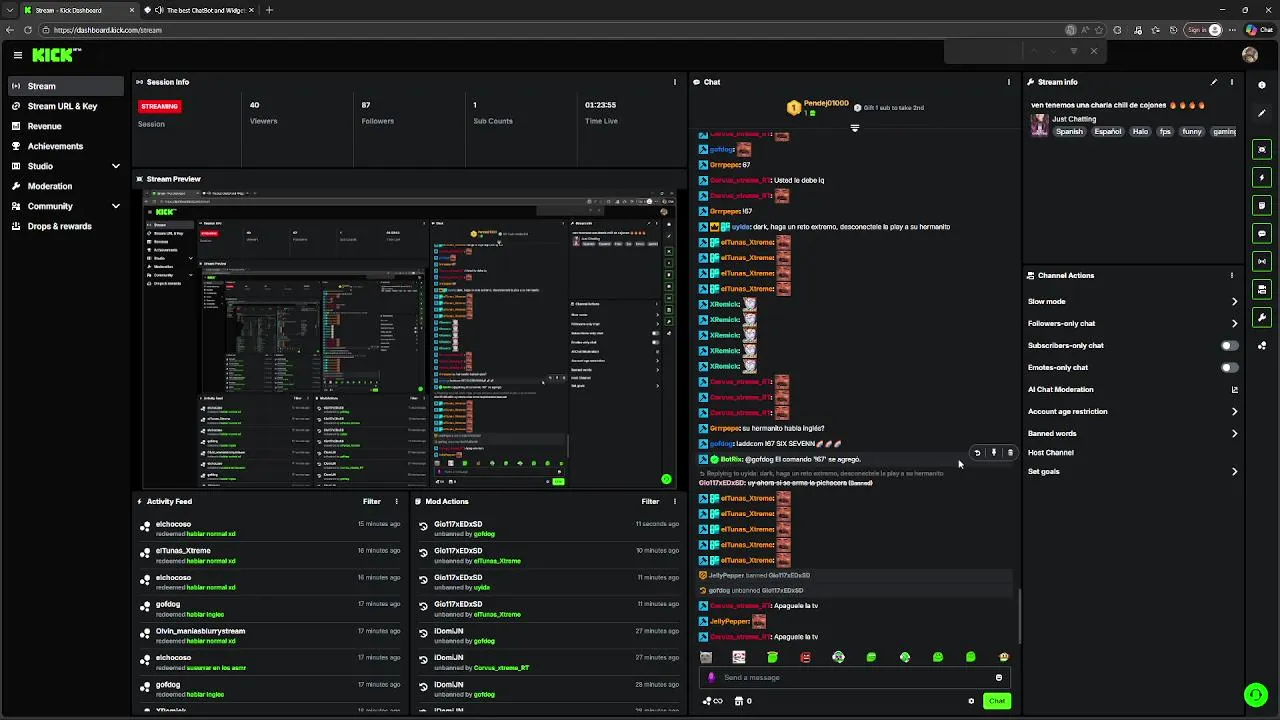
Task: Click the green circle icon on stream preview
Action: 666,479
